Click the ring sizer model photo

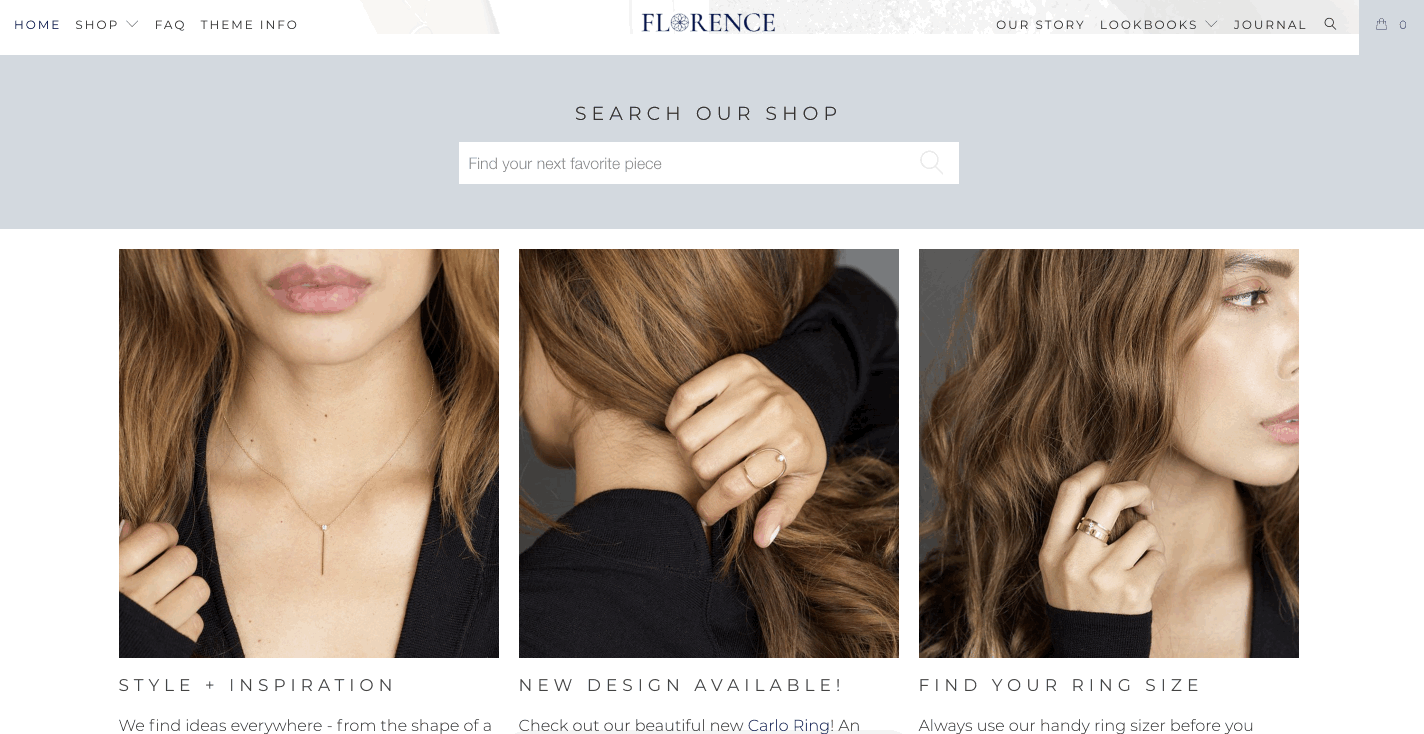(x=1108, y=452)
